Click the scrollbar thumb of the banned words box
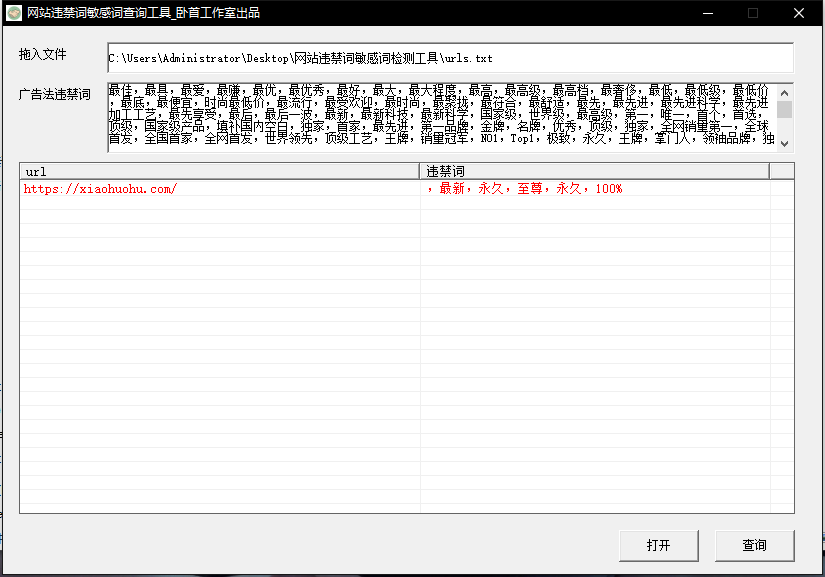 tap(784, 109)
